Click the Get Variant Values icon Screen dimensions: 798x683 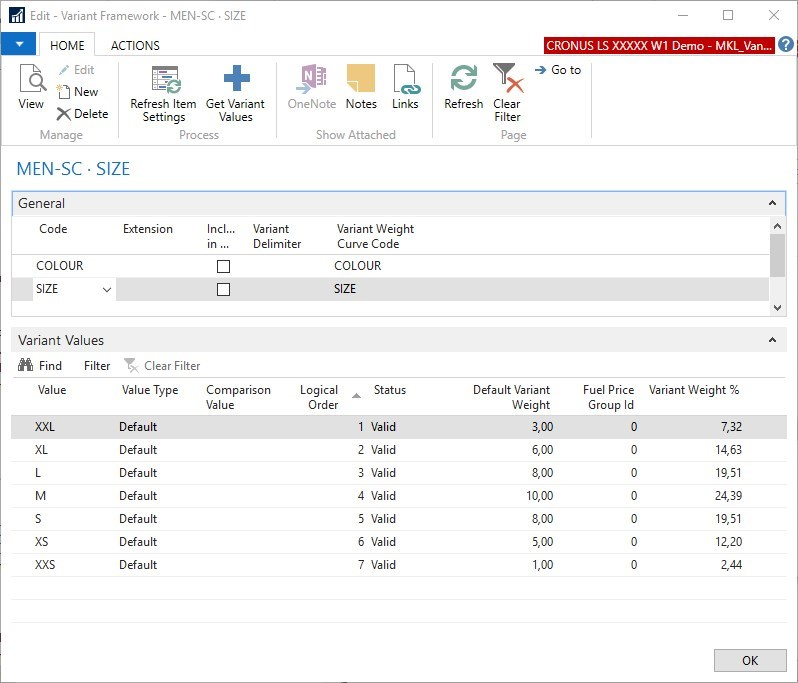[236, 80]
